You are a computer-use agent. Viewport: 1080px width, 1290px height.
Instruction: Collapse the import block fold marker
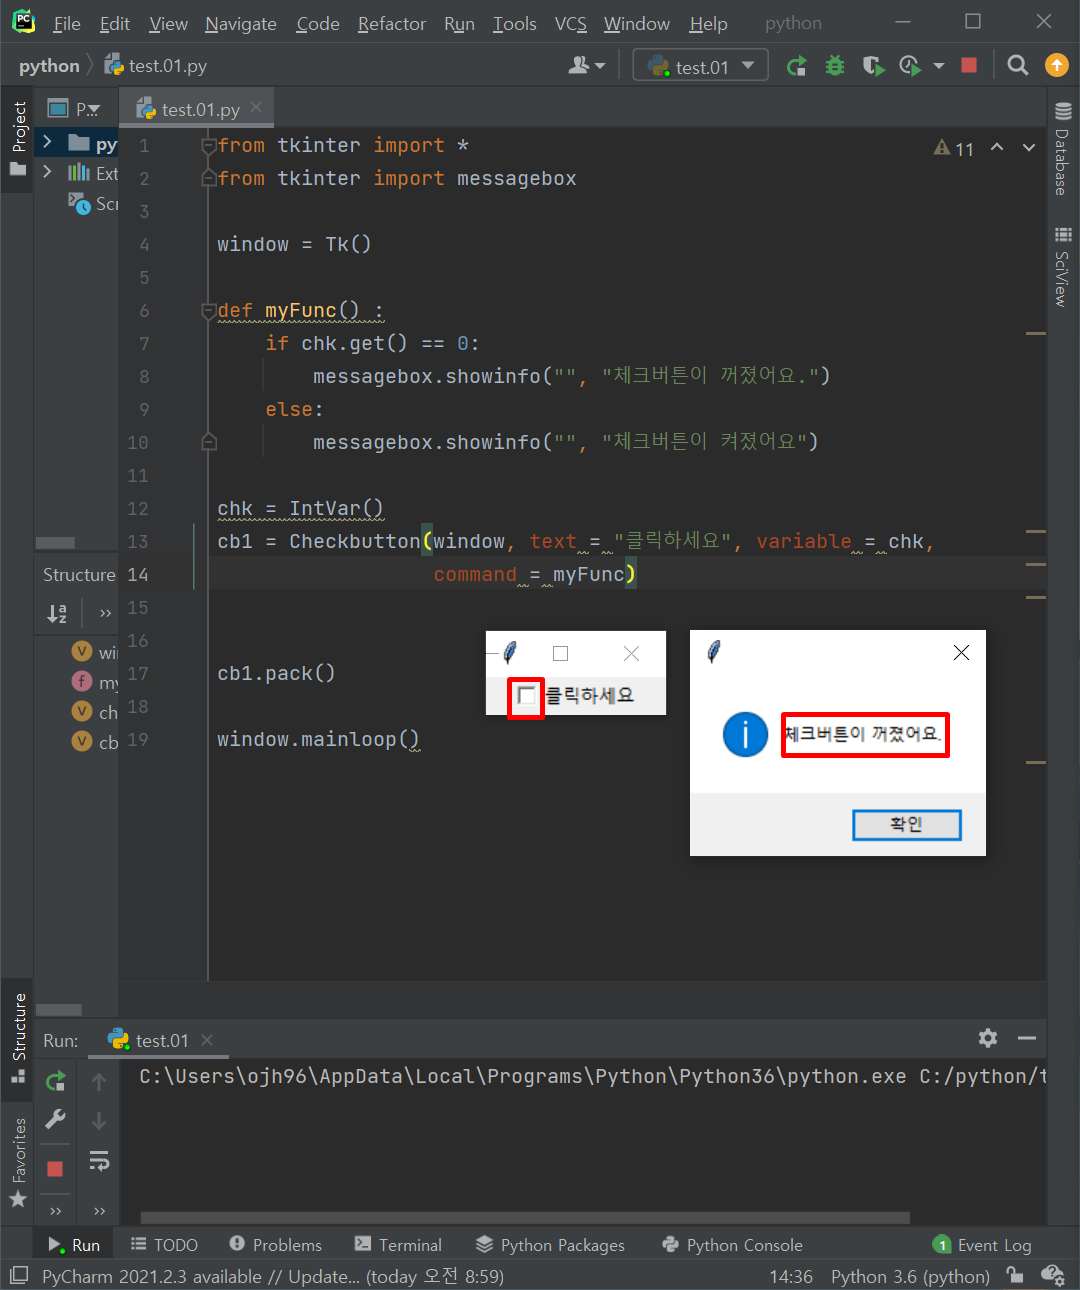point(209,145)
